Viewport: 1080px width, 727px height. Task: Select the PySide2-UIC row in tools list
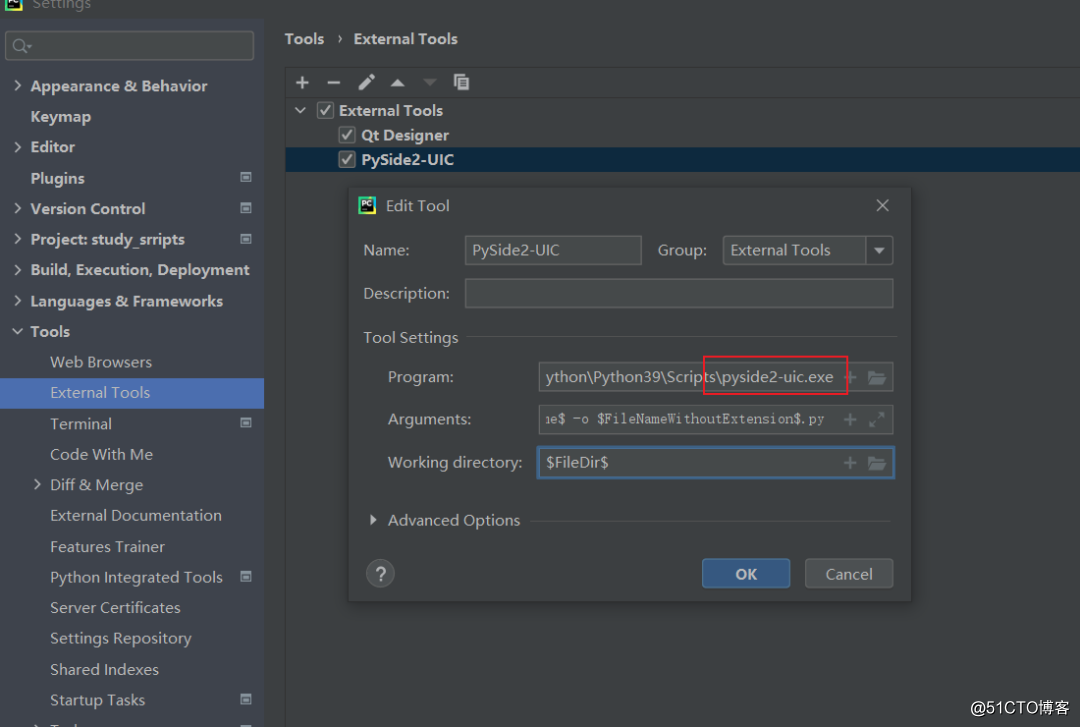coord(683,159)
